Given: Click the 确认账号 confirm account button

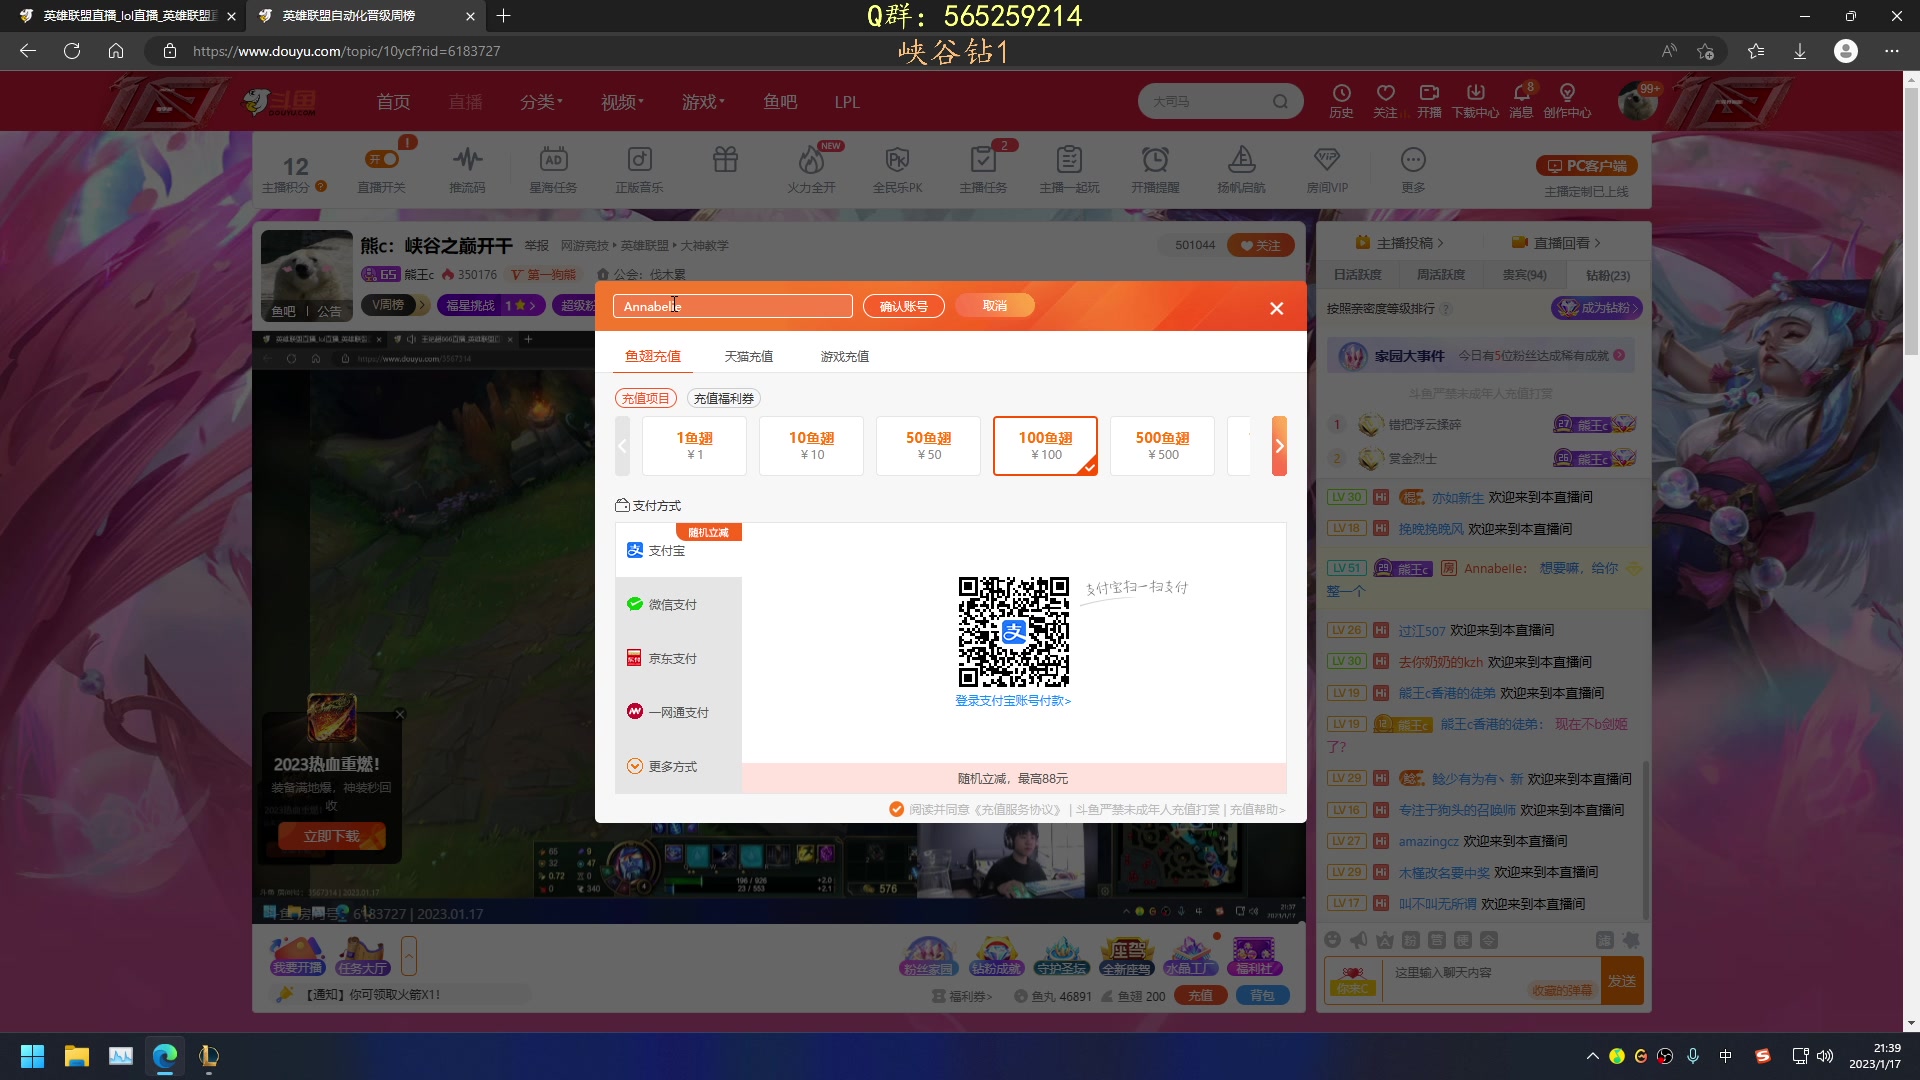Looking at the screenshot, I should [903, 305].
